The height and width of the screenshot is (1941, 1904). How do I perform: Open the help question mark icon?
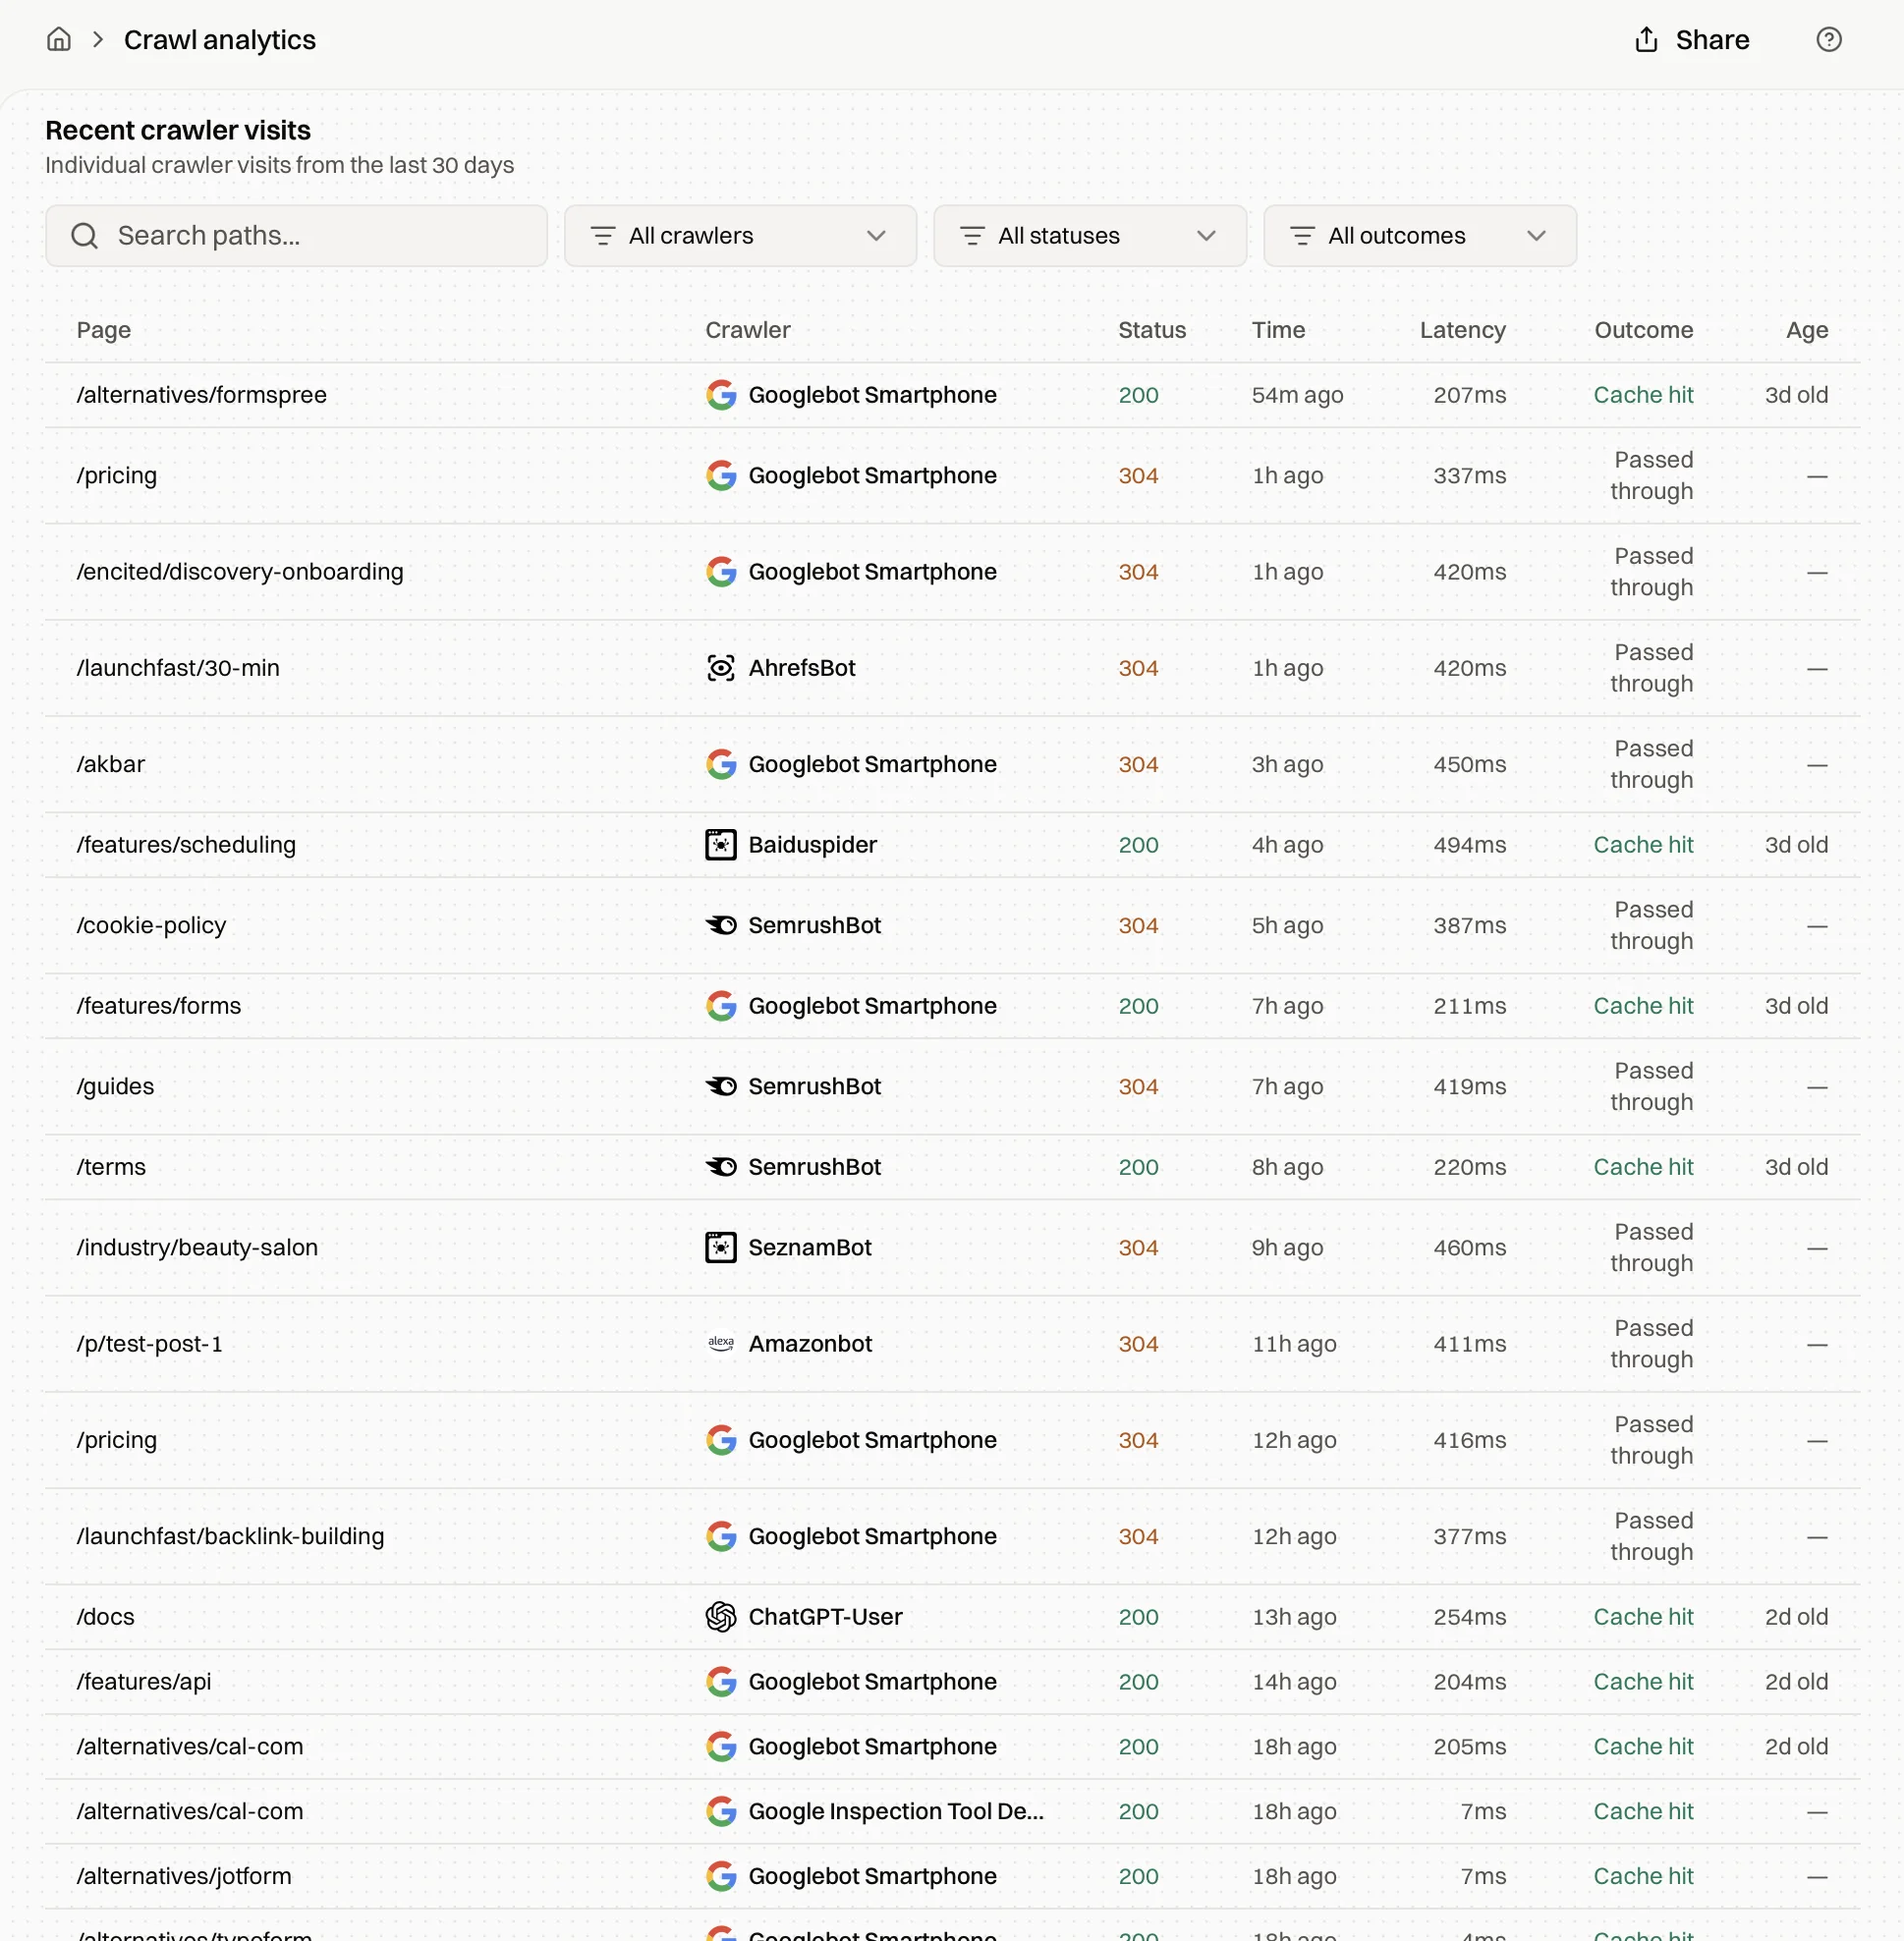click(1828, 39)
